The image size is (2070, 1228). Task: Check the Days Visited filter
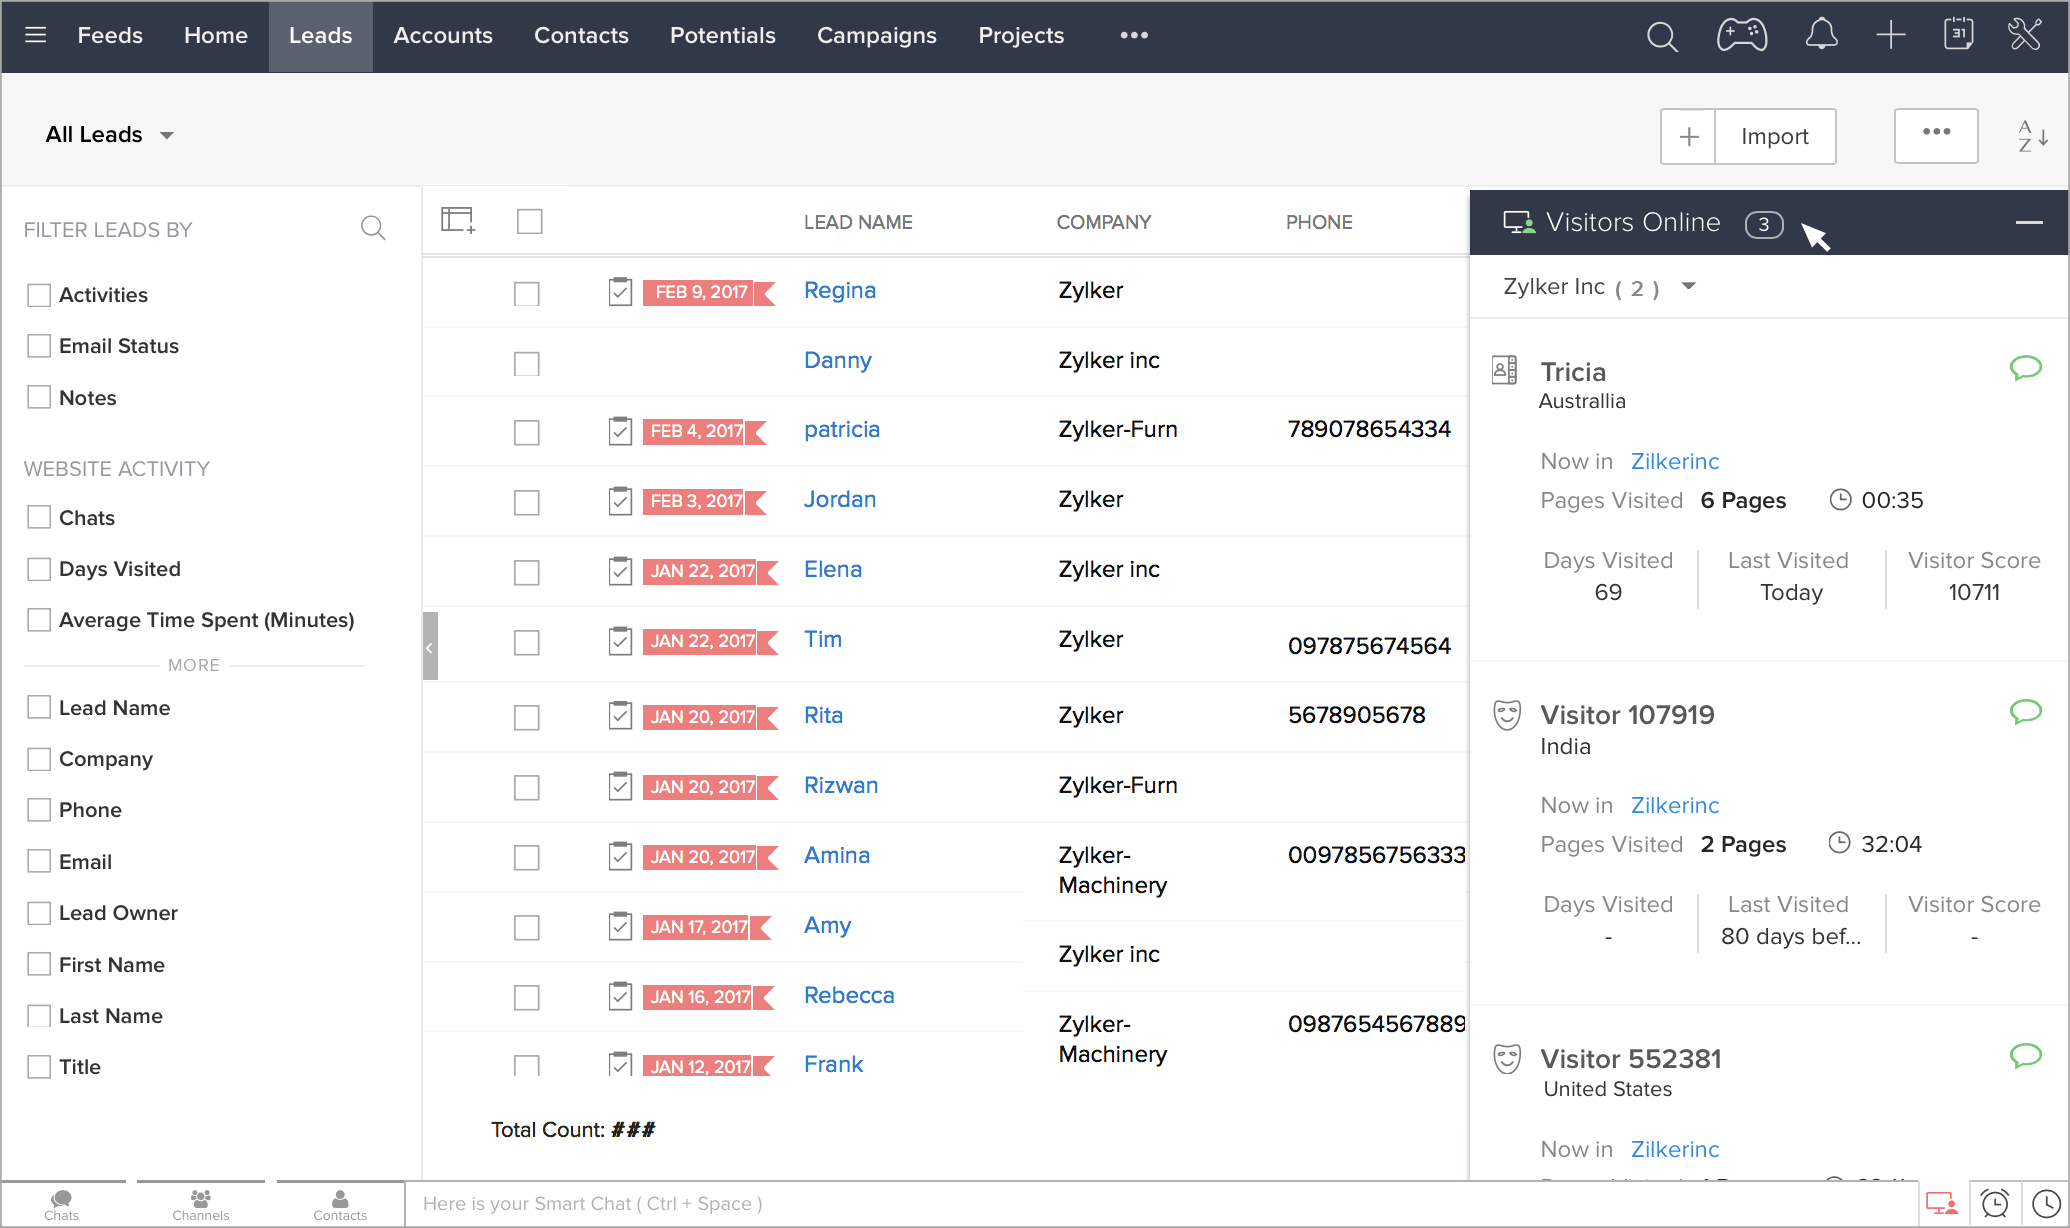[39, 569]
